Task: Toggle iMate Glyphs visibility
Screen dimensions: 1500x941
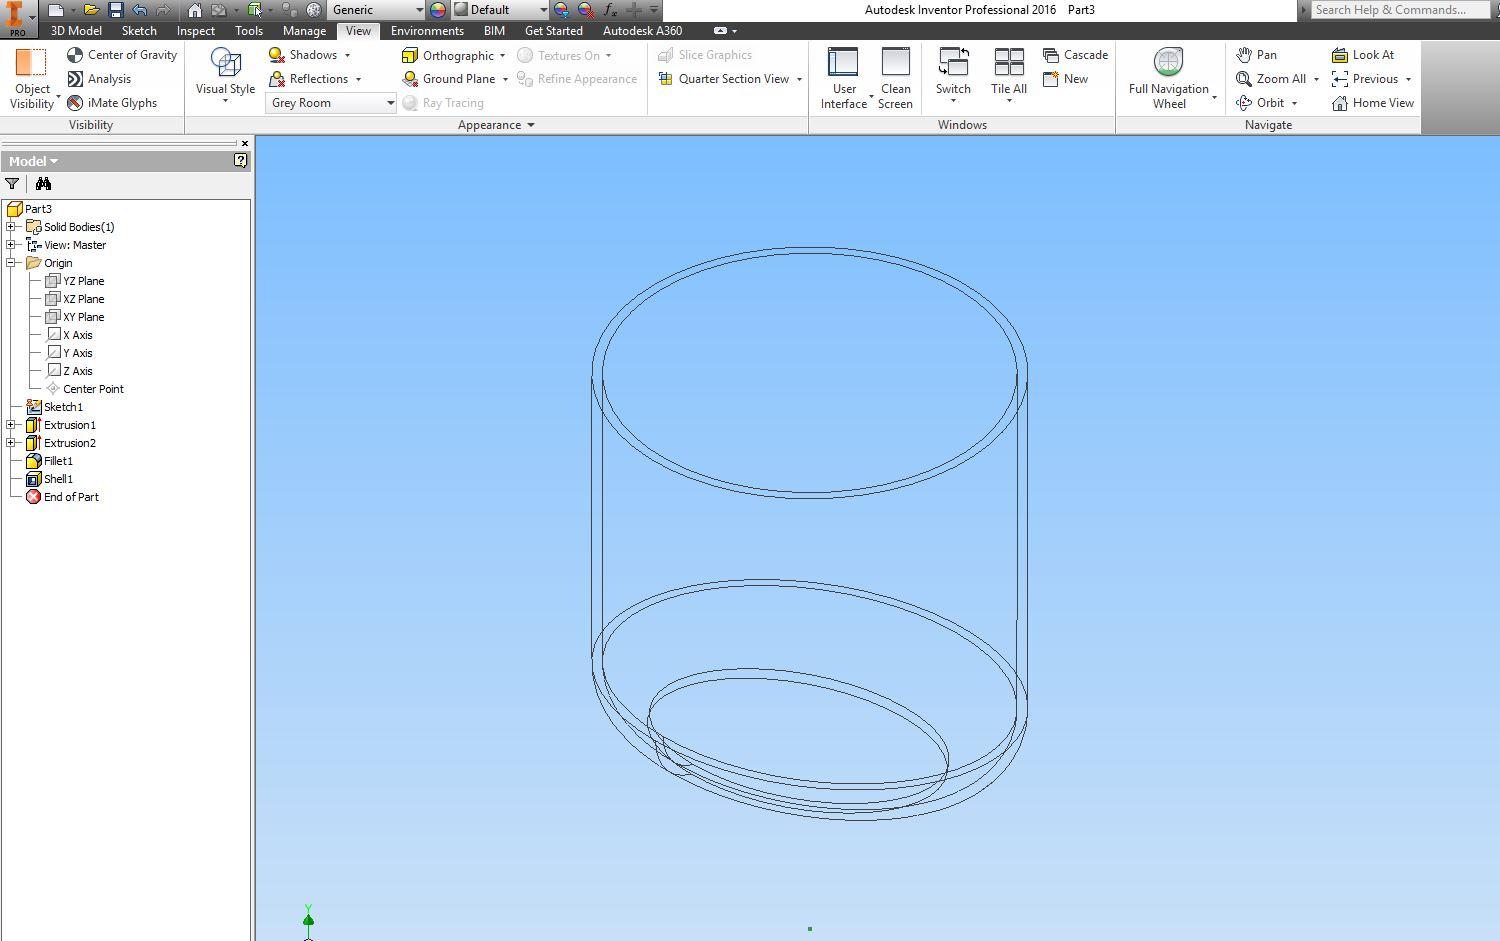Action: [x=75, y=103]
